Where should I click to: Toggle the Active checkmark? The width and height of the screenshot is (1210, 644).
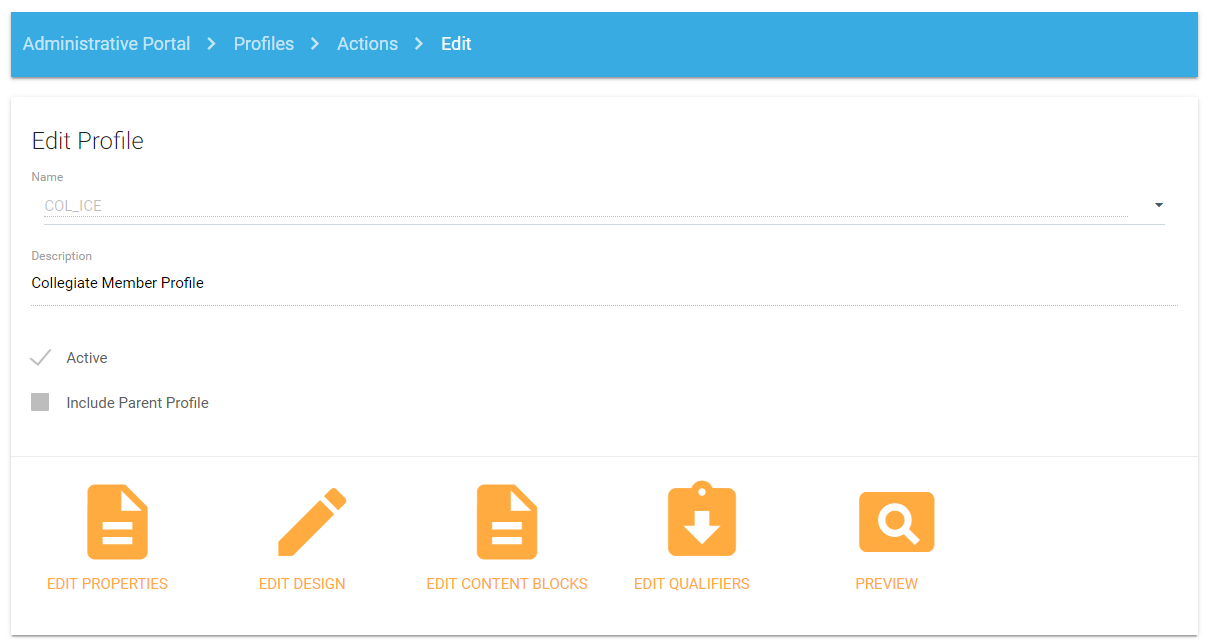coord(41,357)
